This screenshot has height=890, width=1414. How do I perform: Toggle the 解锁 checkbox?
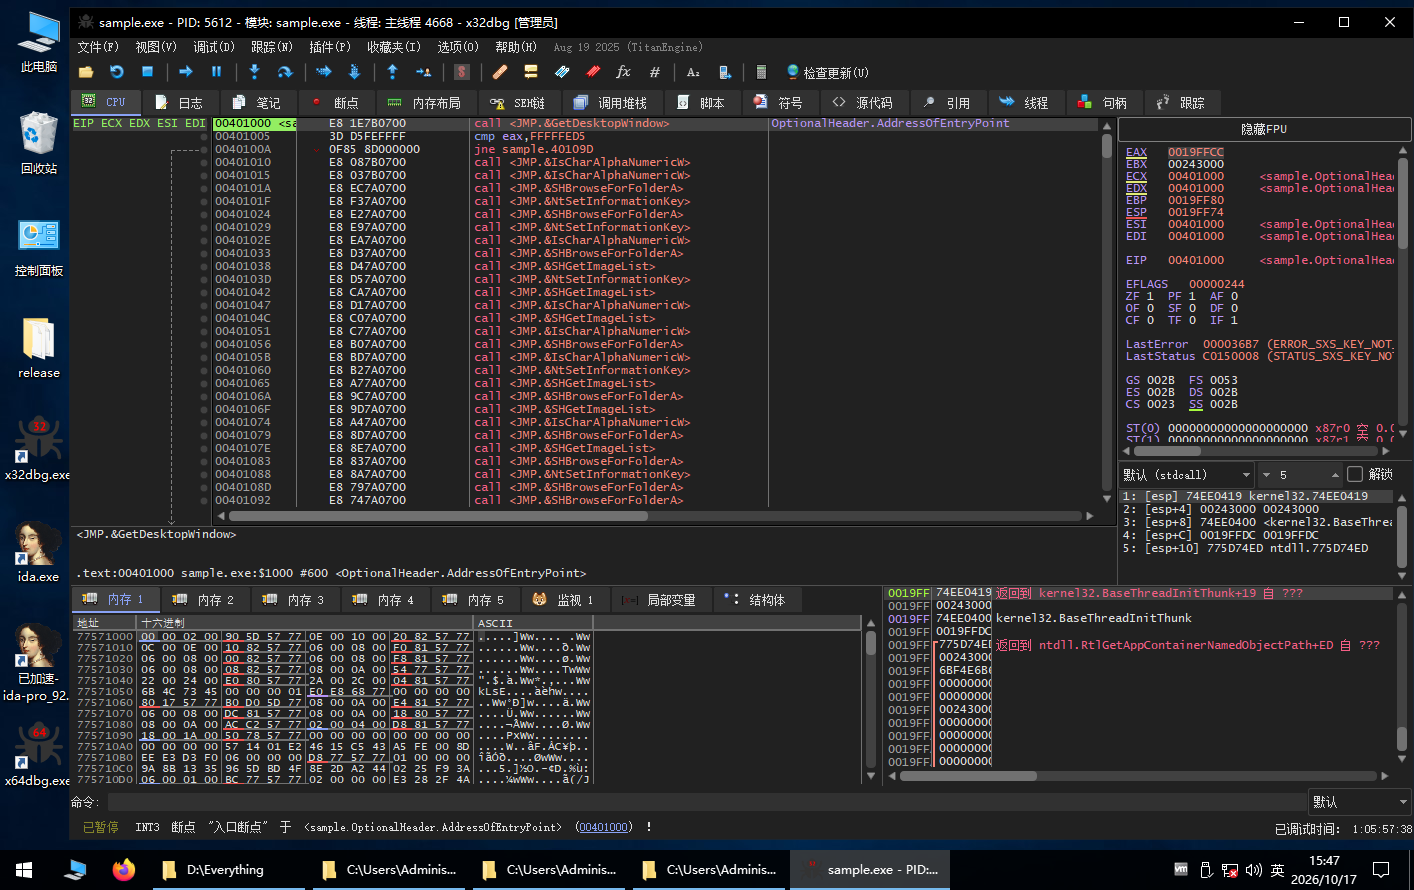pyautogui.click(x=1355, y=474)
